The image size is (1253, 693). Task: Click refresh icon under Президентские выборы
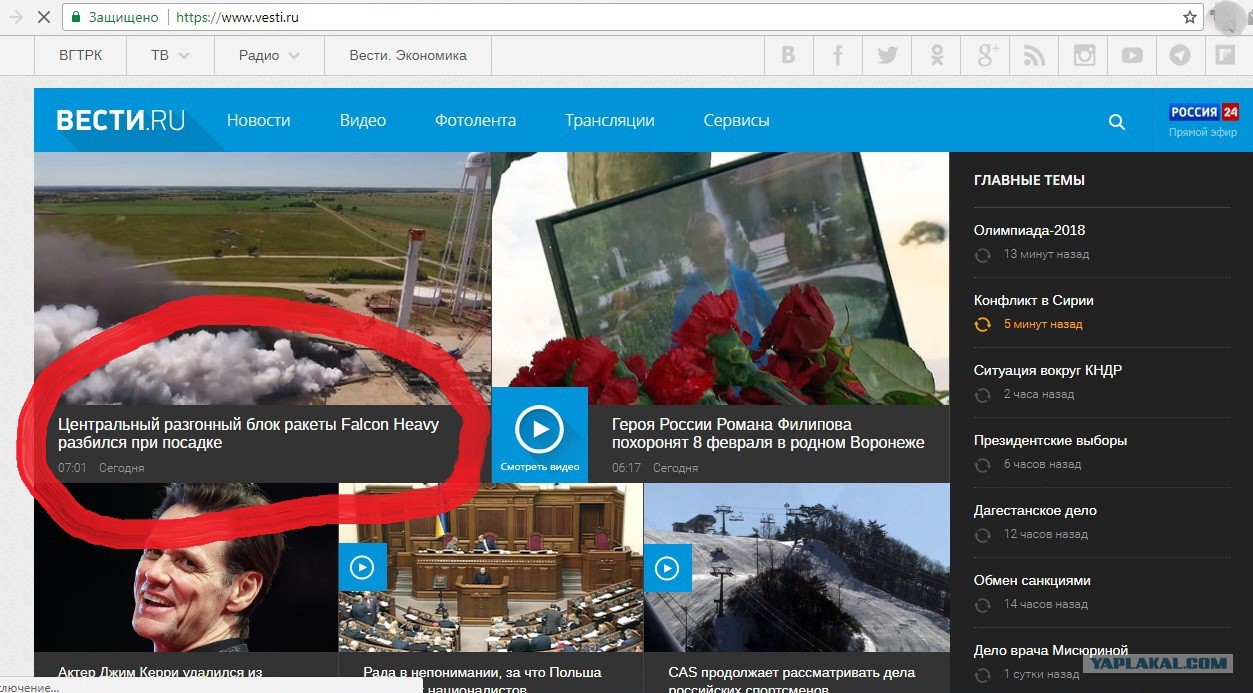point(983,465)
